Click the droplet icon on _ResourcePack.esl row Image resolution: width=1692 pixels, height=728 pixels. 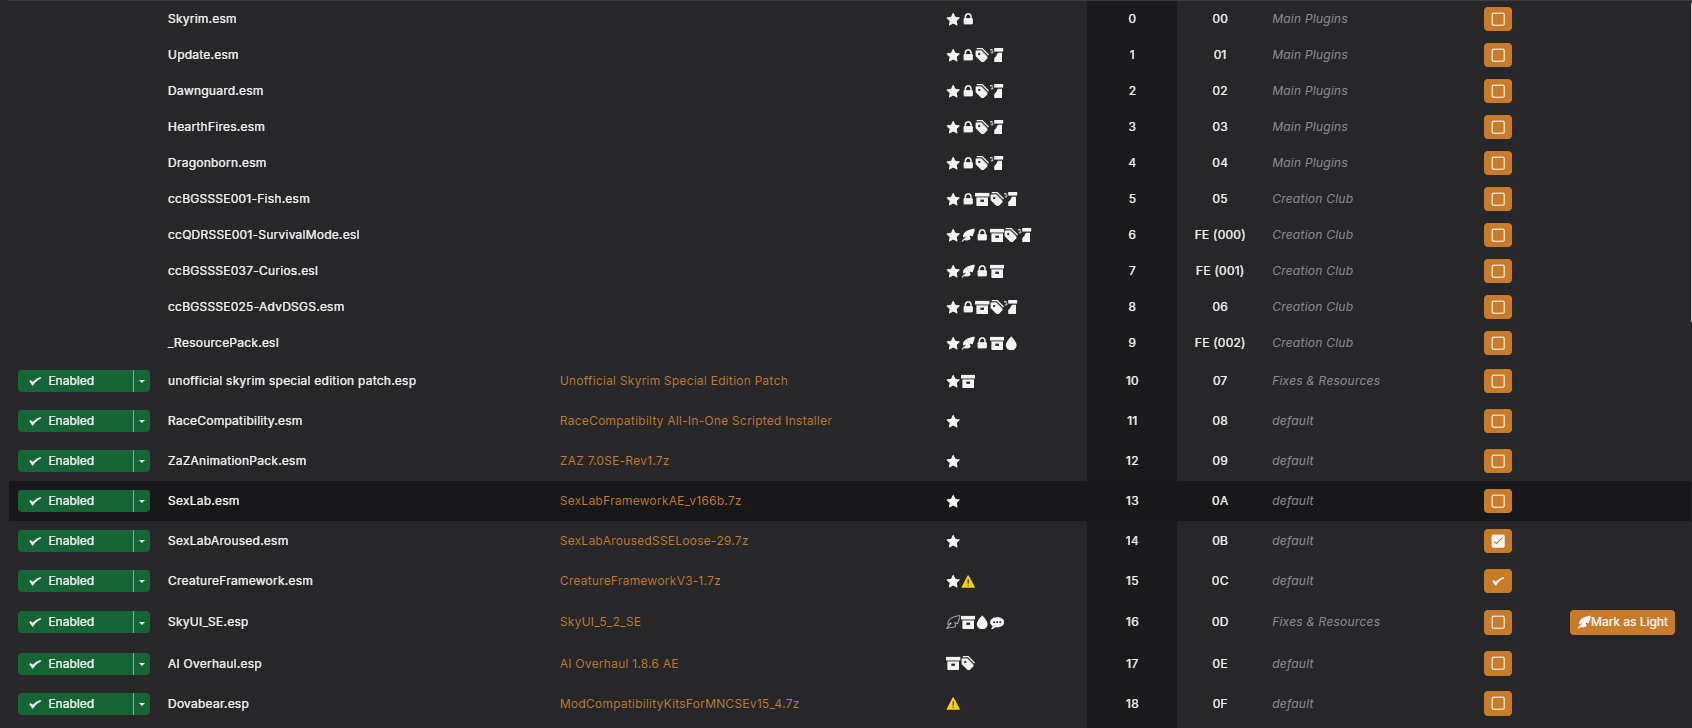point(1011,344)
